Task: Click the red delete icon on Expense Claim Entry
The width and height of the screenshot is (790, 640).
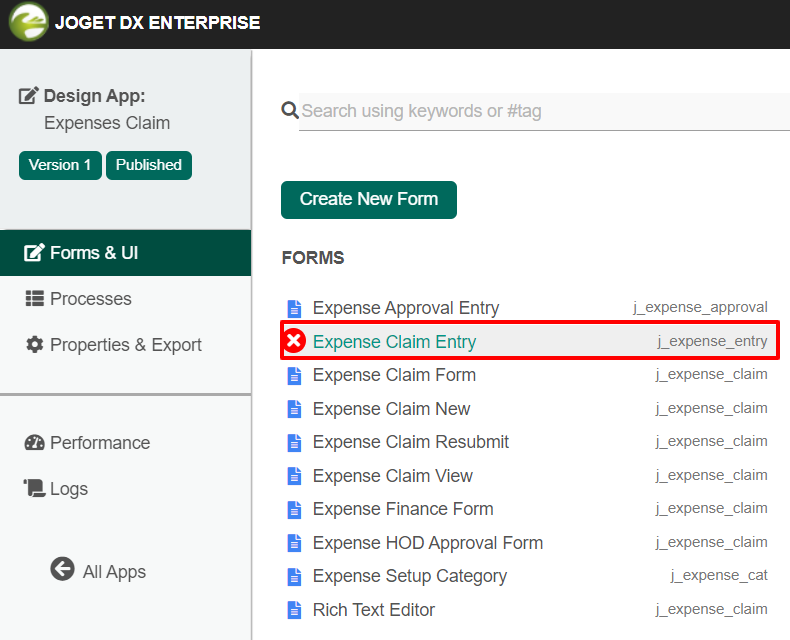Action: click(x=294, y=342)
